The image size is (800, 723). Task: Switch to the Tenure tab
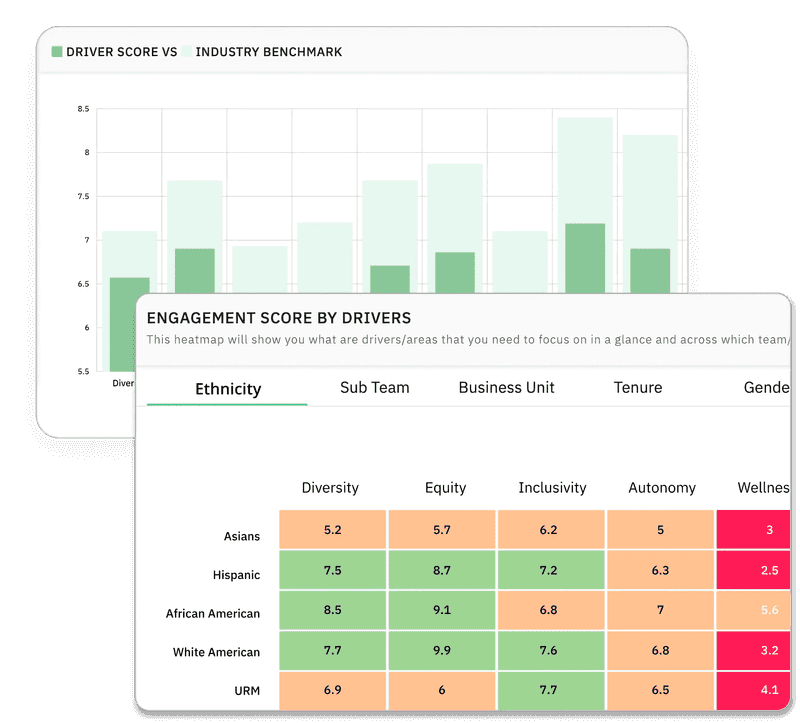(638, 388)
